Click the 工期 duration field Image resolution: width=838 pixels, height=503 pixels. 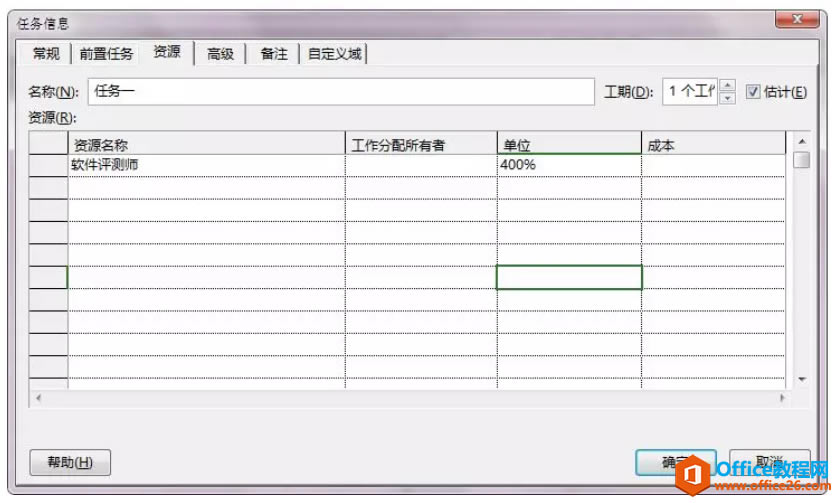coord(690,91)
